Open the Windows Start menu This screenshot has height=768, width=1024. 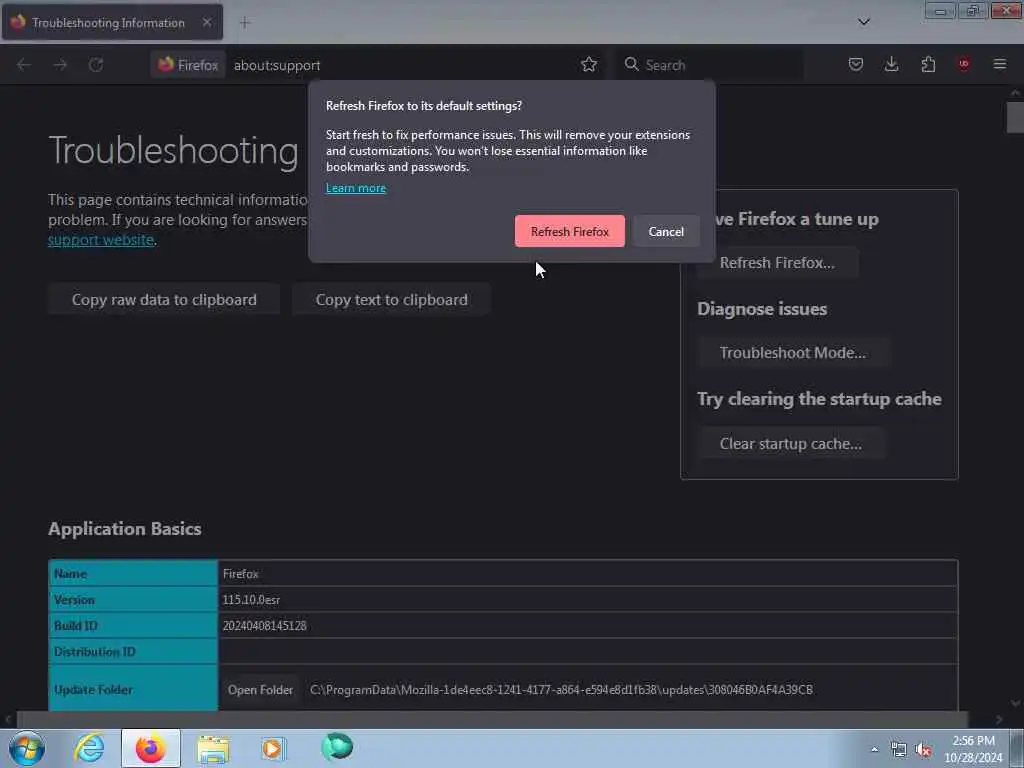27,748
